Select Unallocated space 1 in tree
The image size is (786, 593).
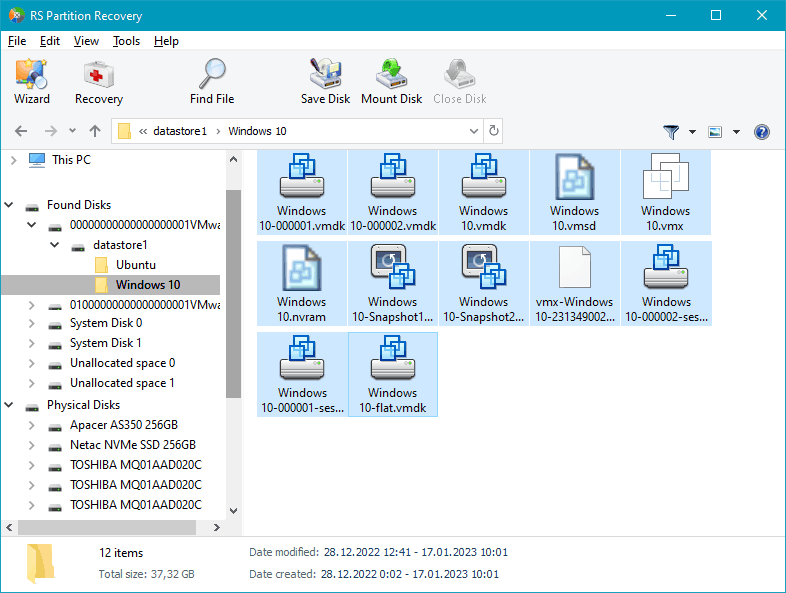(122, 383)
